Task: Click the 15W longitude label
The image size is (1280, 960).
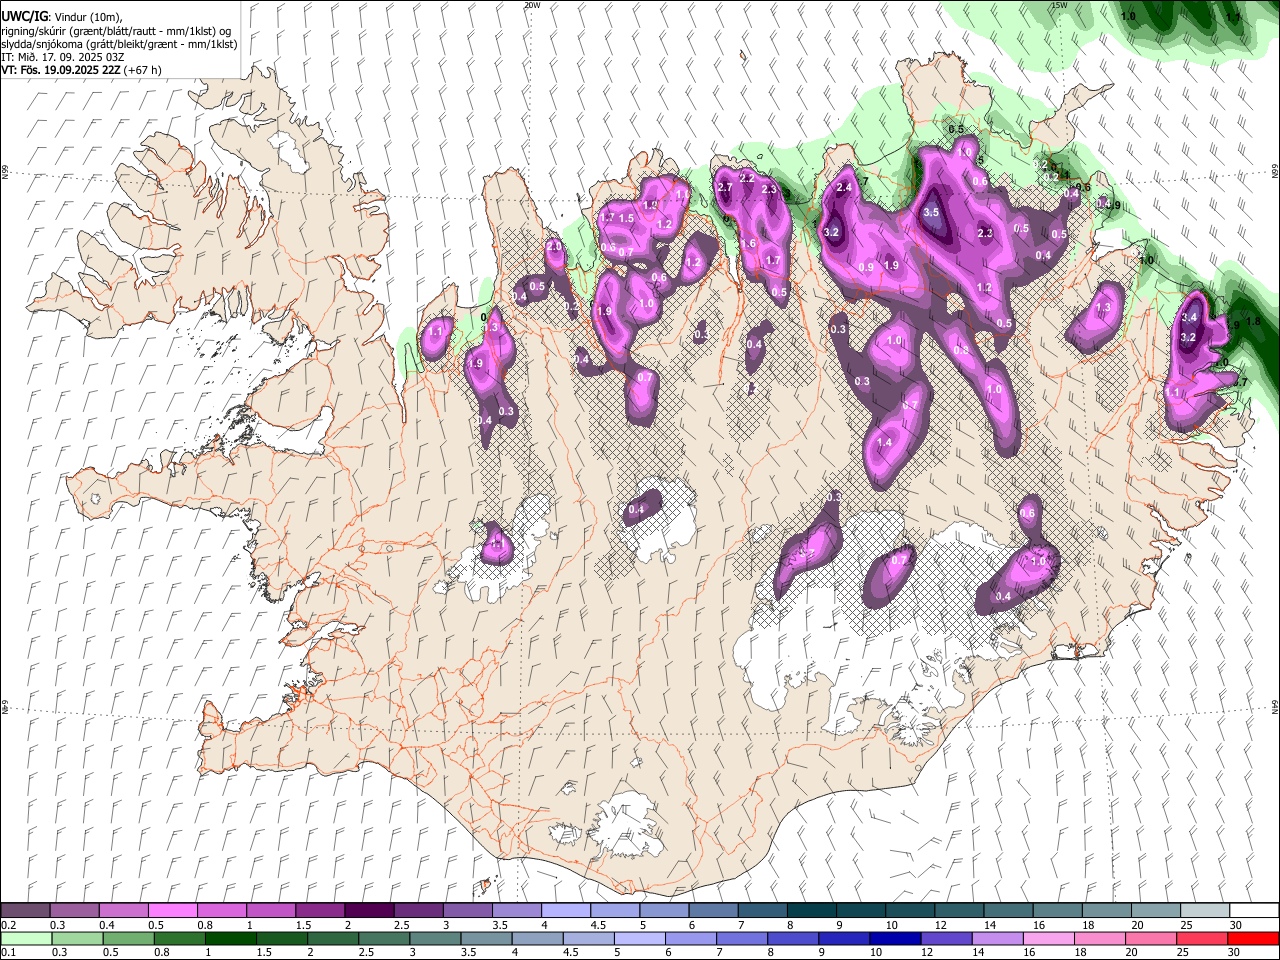Action: pyautogui.click(x=1059, y=5)
